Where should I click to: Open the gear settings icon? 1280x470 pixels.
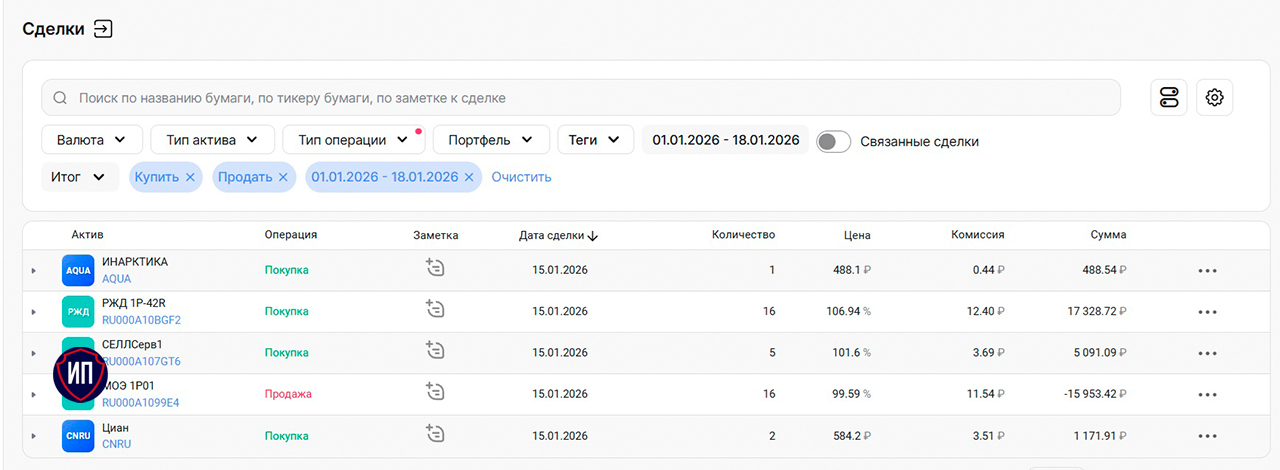coord(1215,97)
